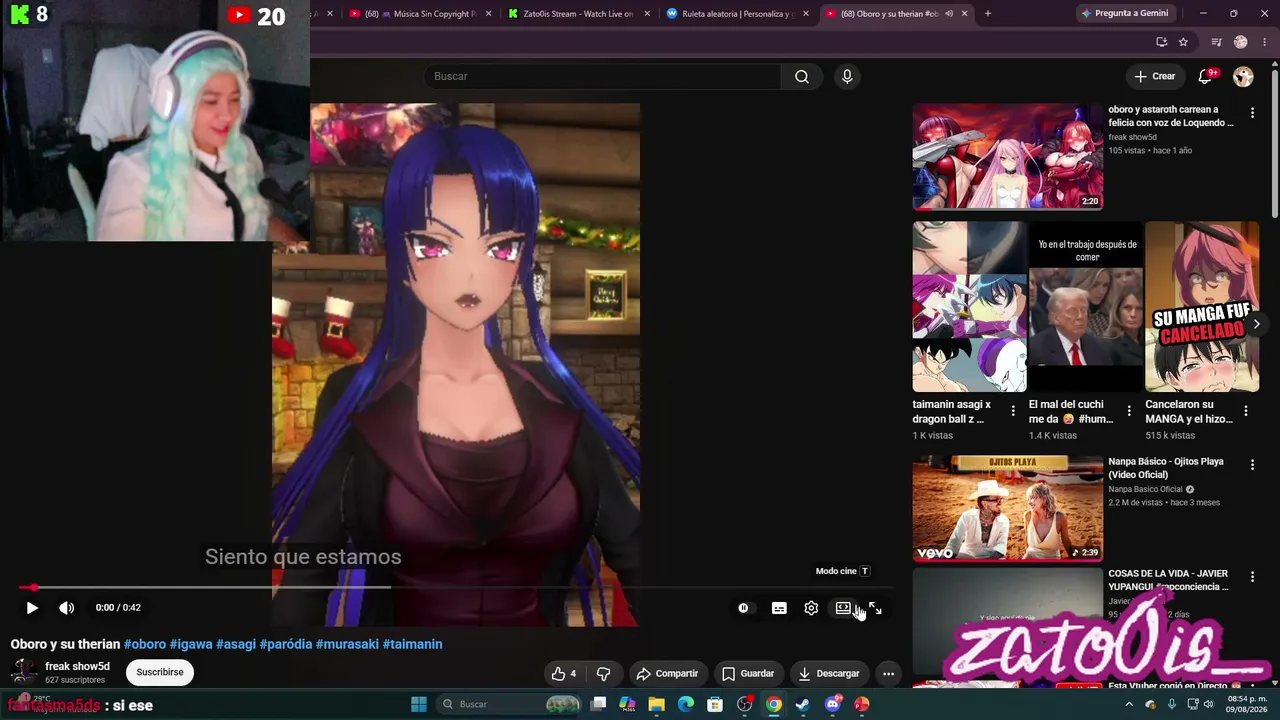
Task: Open the #asagi hashtag link
Action: [x=236, y=644]
